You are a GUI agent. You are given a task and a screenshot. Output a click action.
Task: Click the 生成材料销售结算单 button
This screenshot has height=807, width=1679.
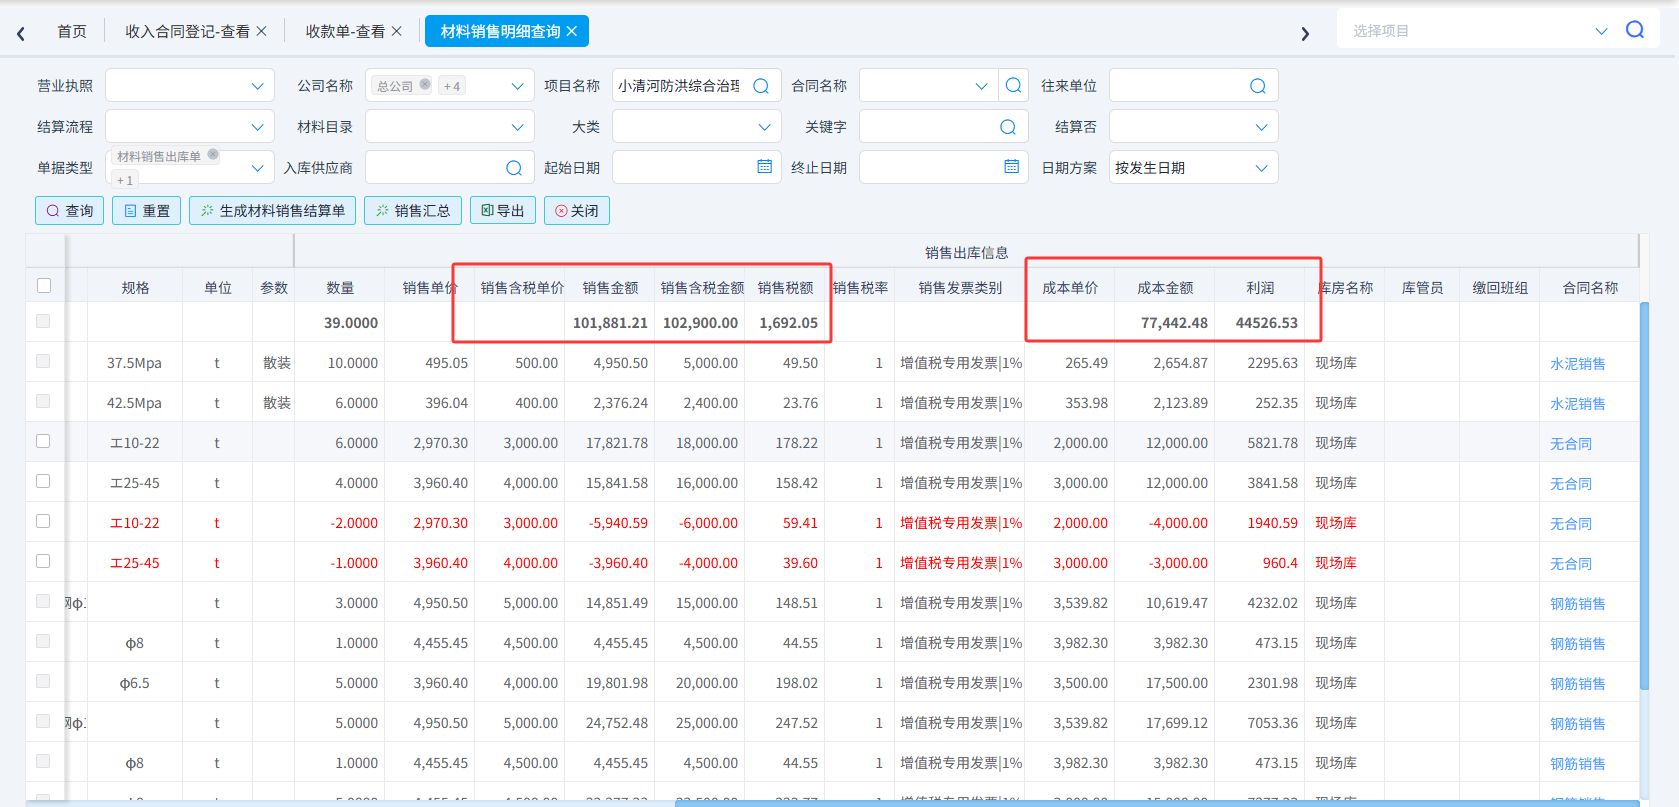(x=272, y=211)
